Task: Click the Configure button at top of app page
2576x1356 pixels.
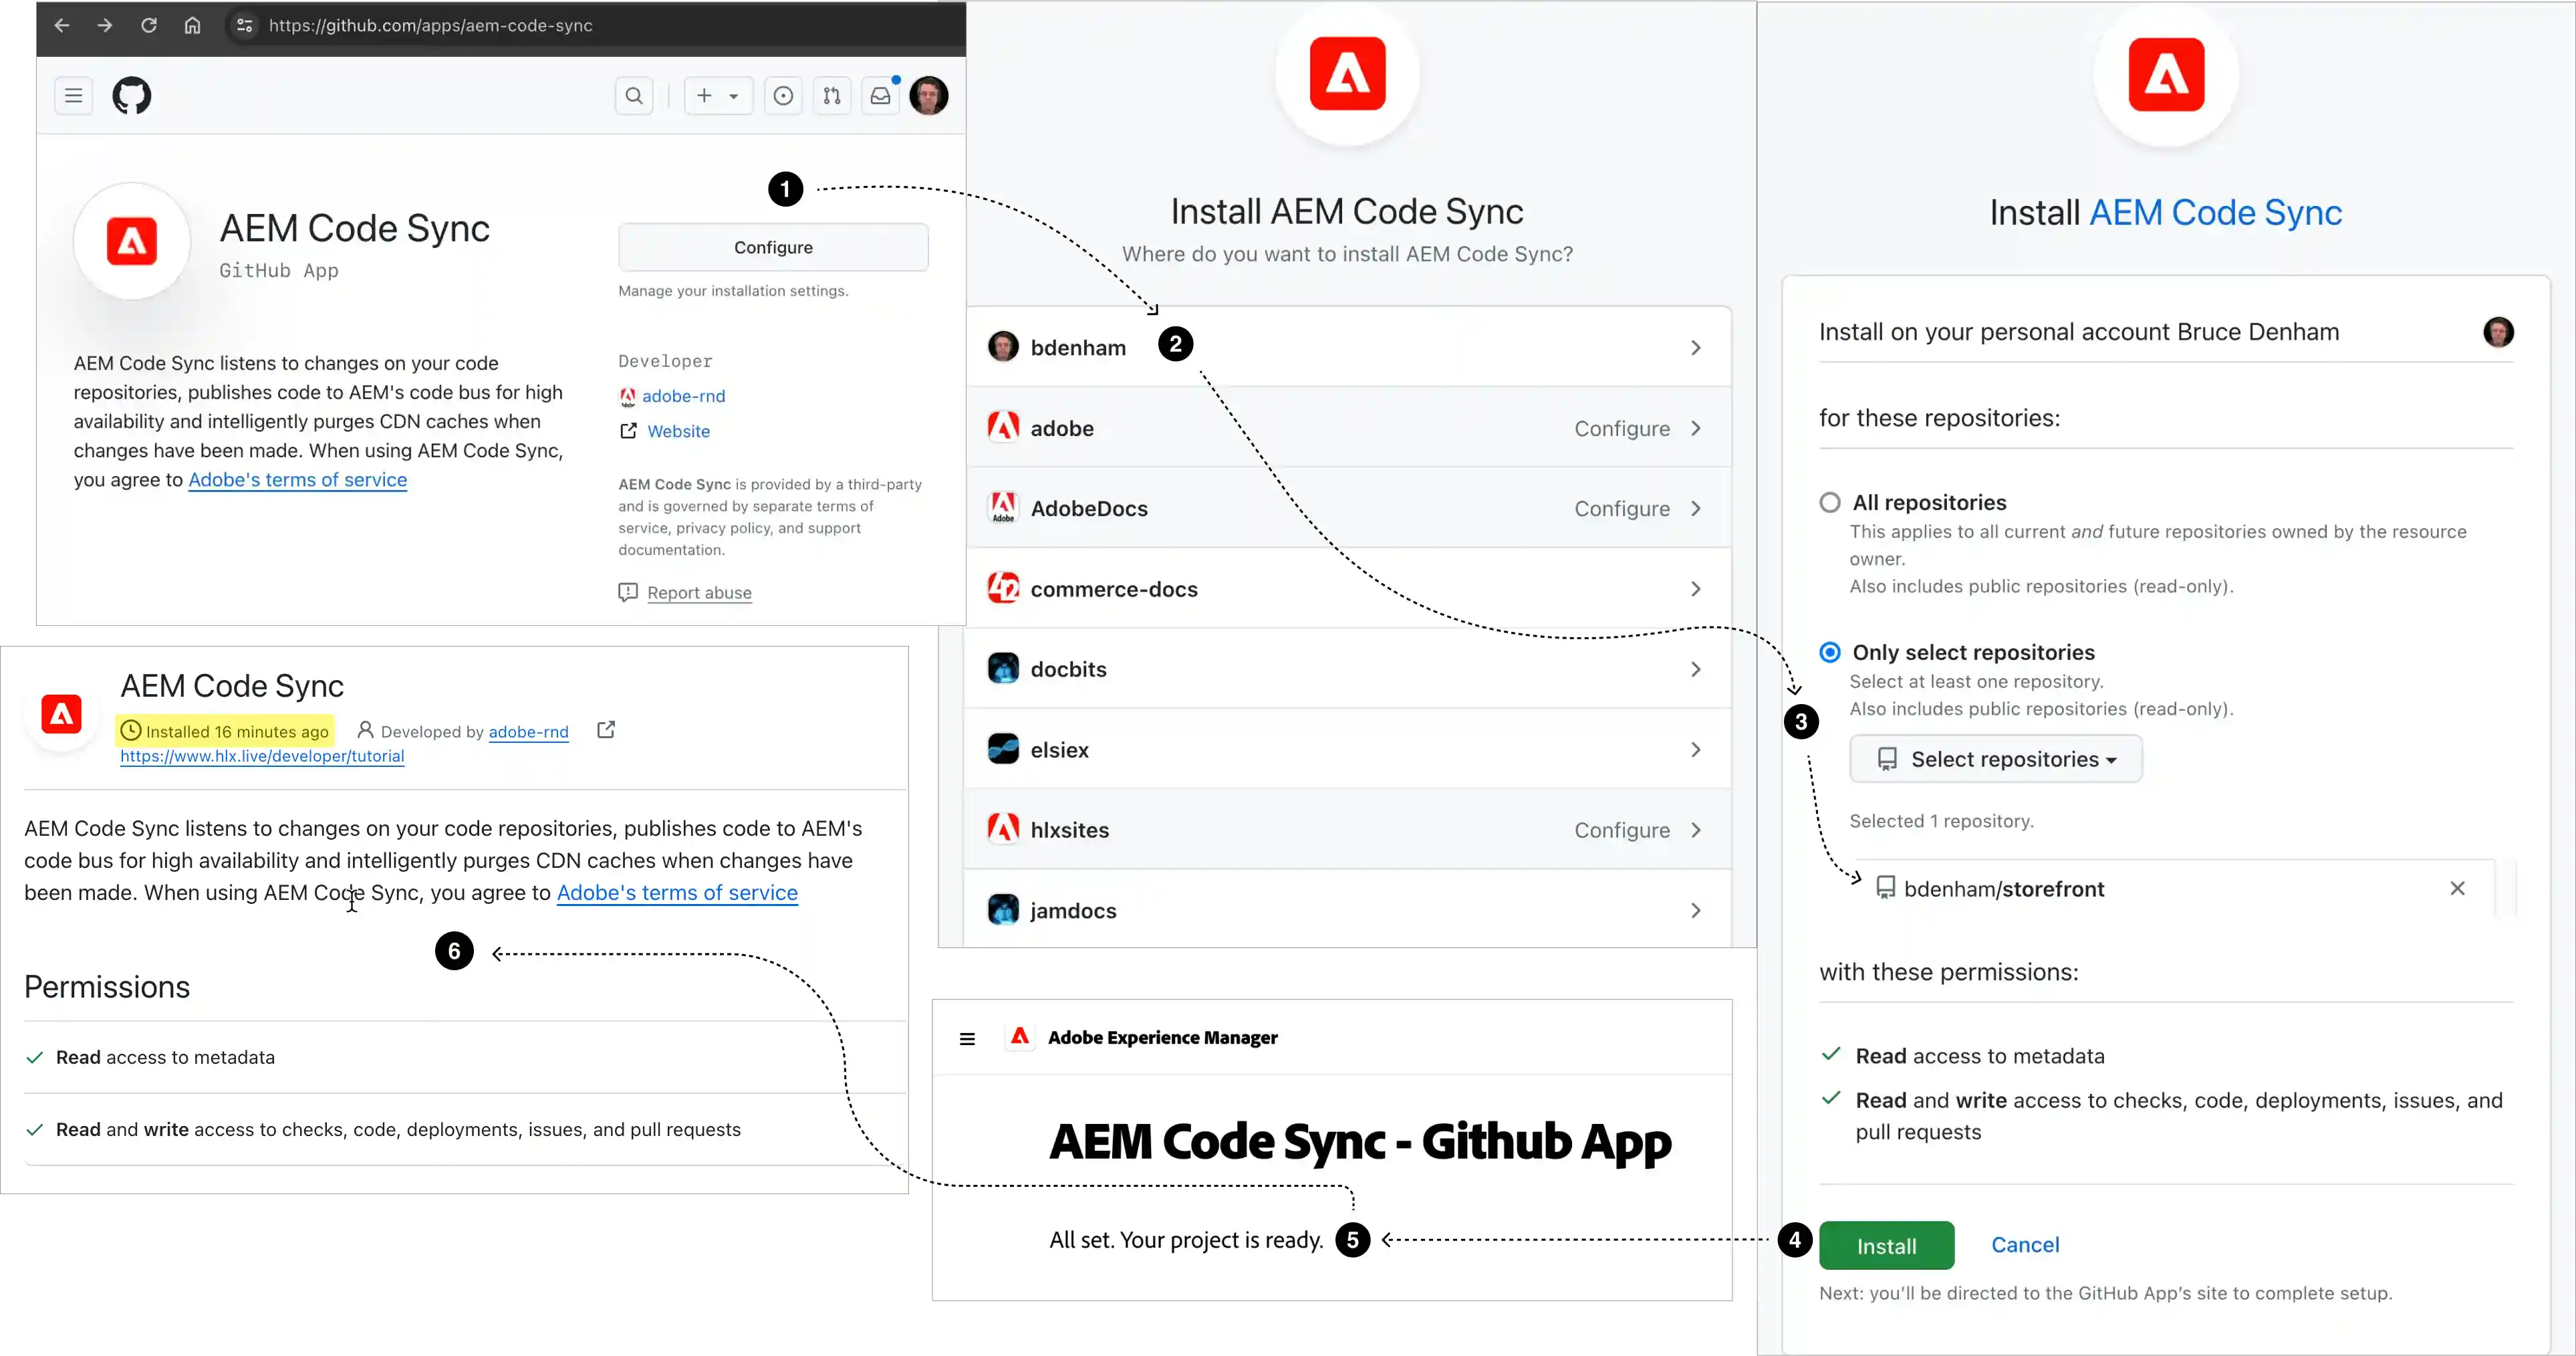Action: [x=772, y=247]
